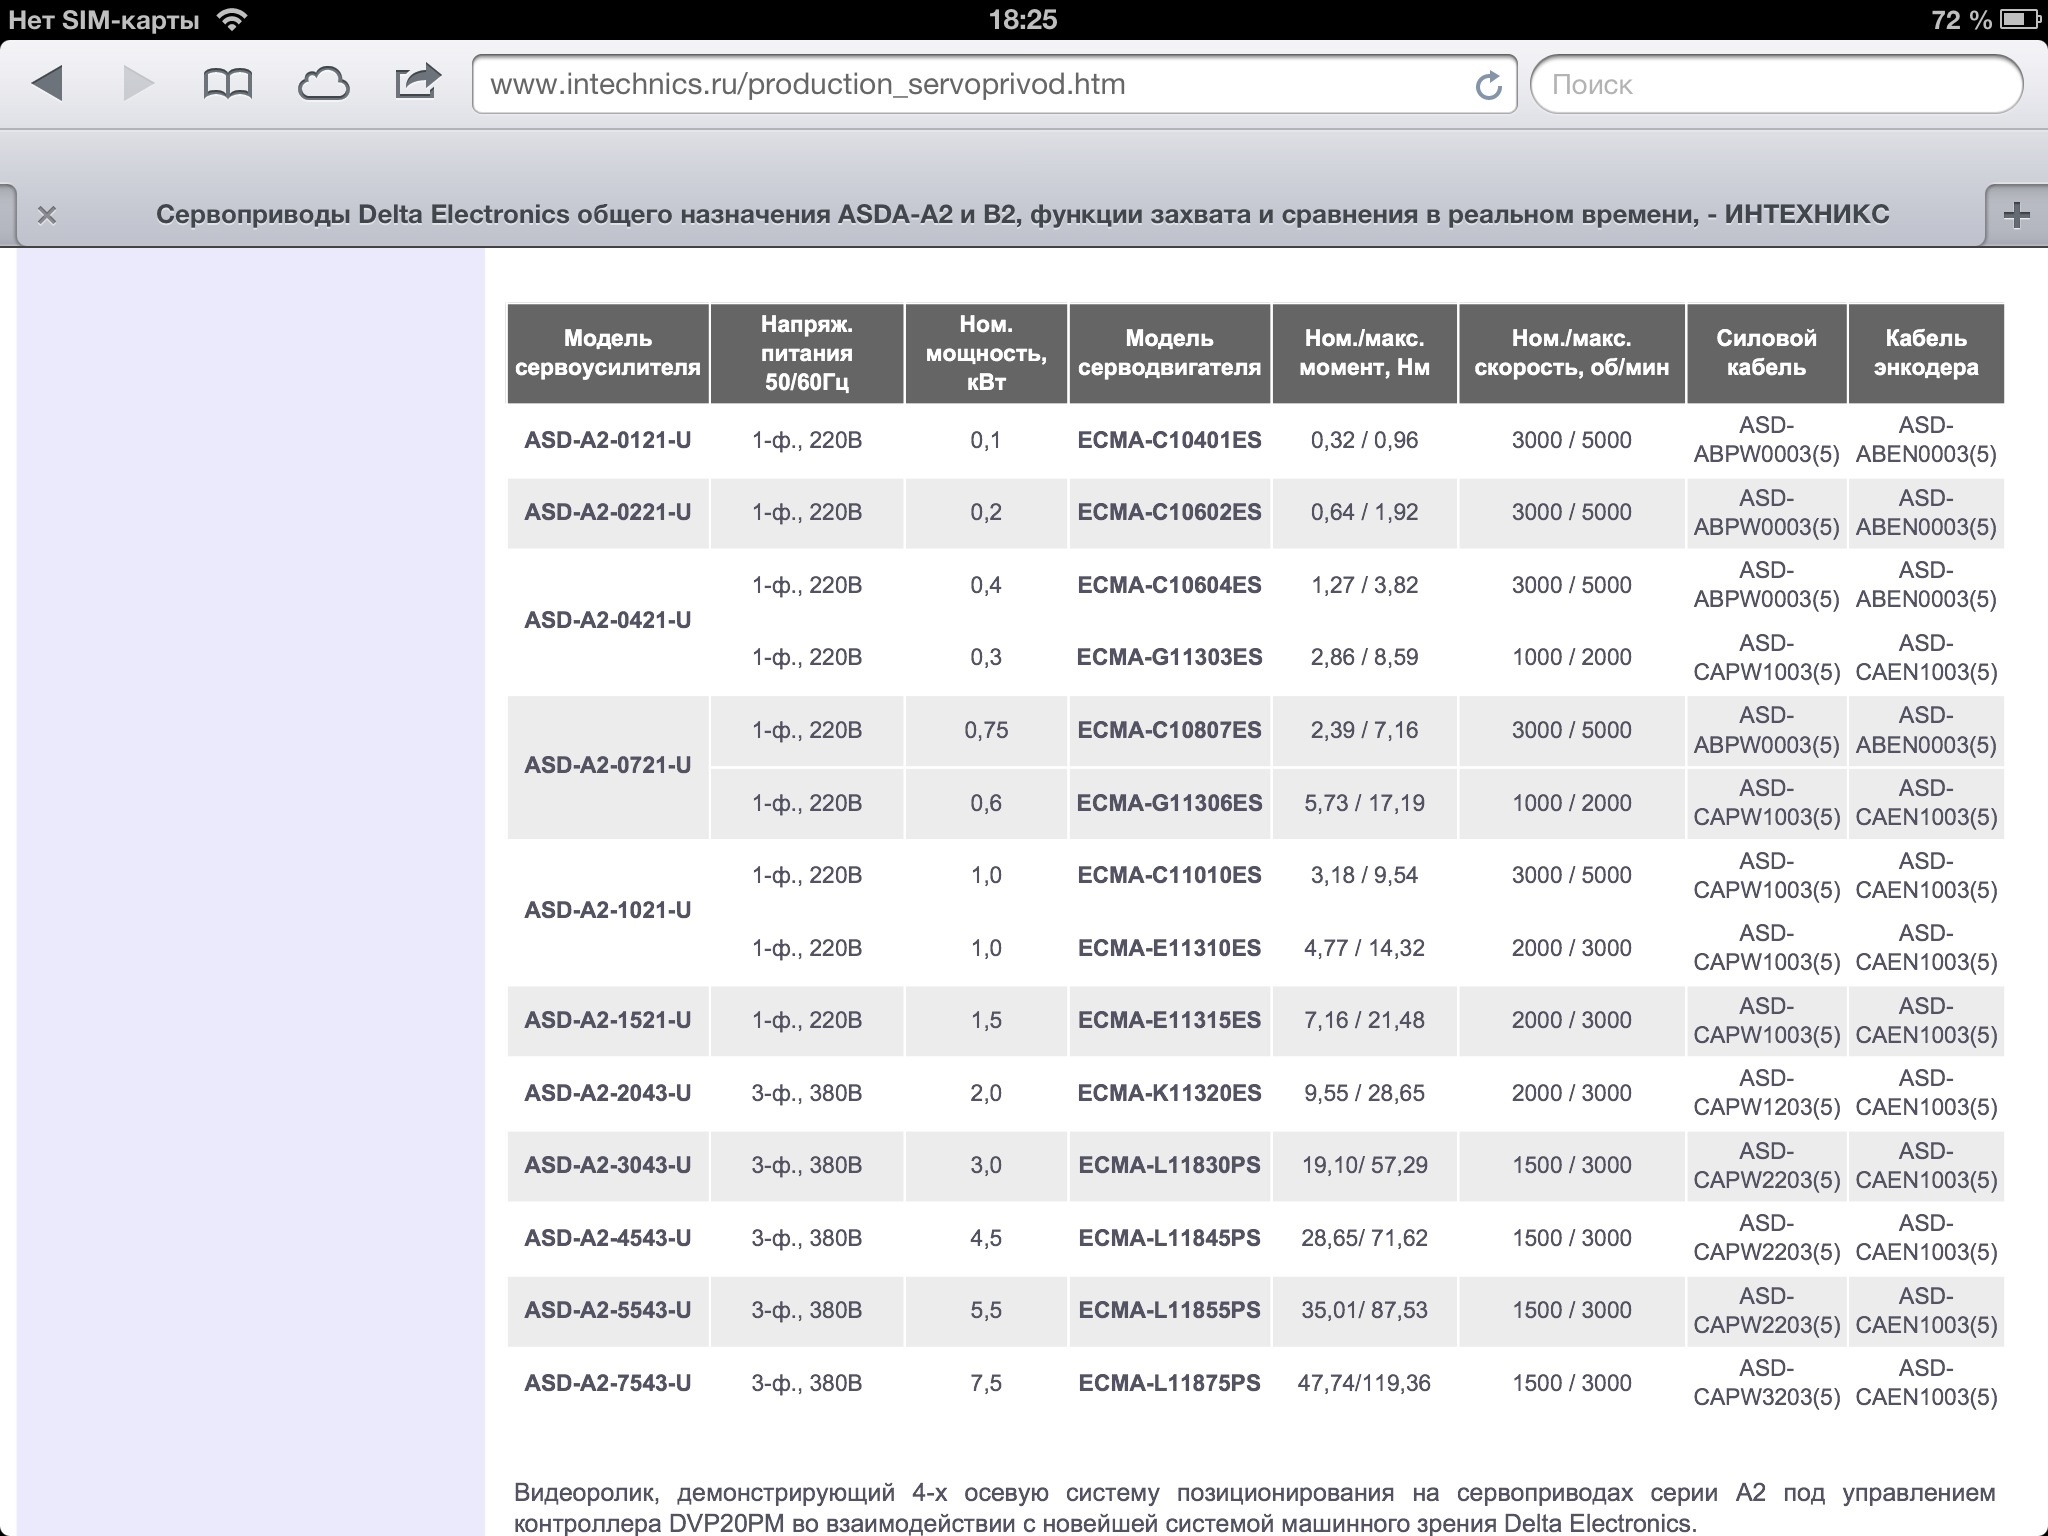
Task: Open new tab with plus button
Action: tap(2016, 214)
